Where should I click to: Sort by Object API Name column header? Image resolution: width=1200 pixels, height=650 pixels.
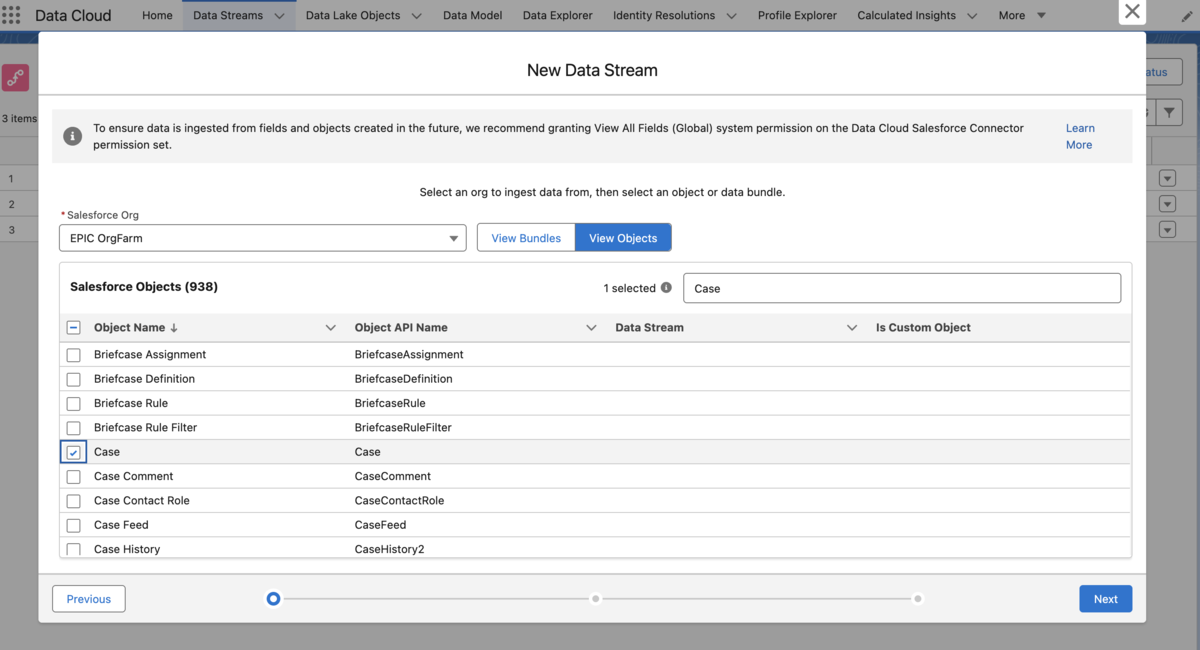tap(401, 328)
